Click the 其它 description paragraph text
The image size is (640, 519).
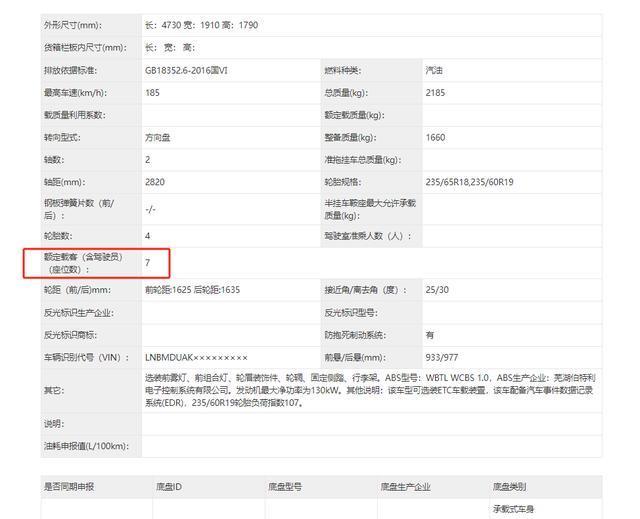pos(370,390)
